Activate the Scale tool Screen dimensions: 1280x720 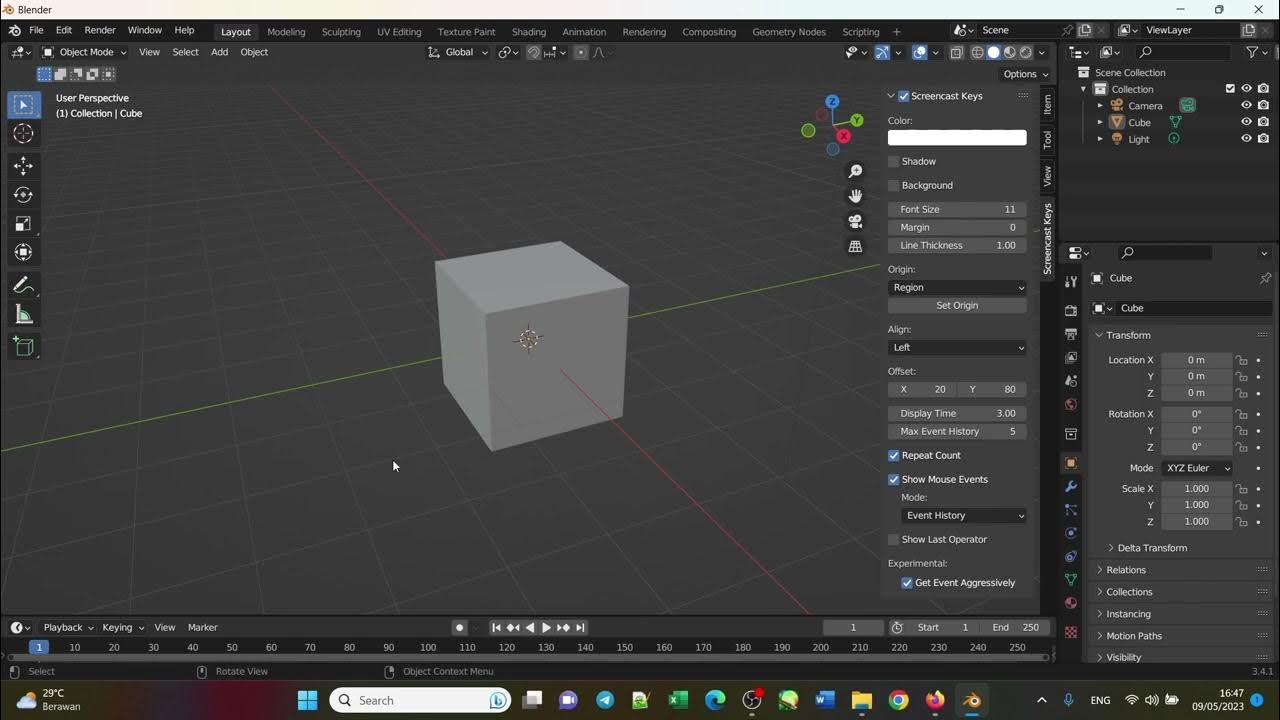[x=24, y=224]
